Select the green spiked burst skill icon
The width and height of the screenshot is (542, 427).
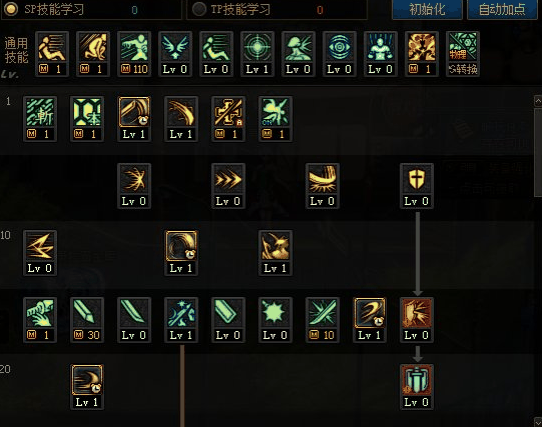[x=275, y=320]
